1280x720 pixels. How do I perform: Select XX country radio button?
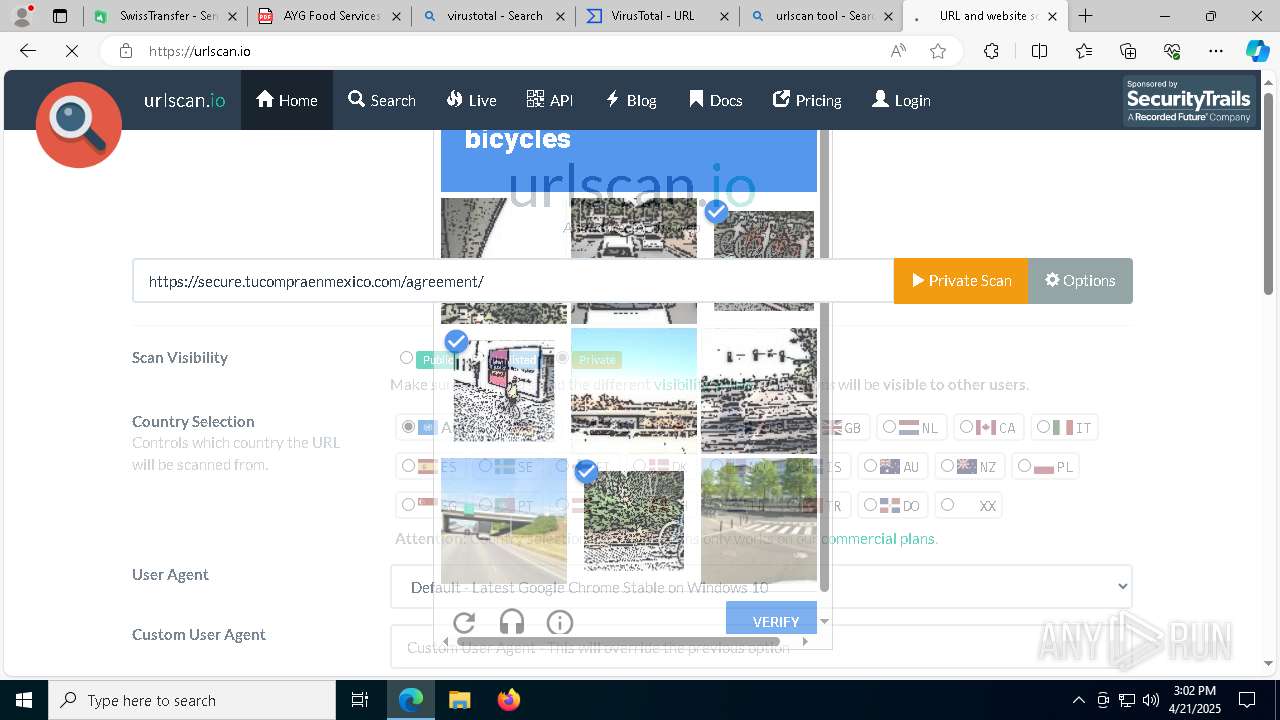coord(947,505)
